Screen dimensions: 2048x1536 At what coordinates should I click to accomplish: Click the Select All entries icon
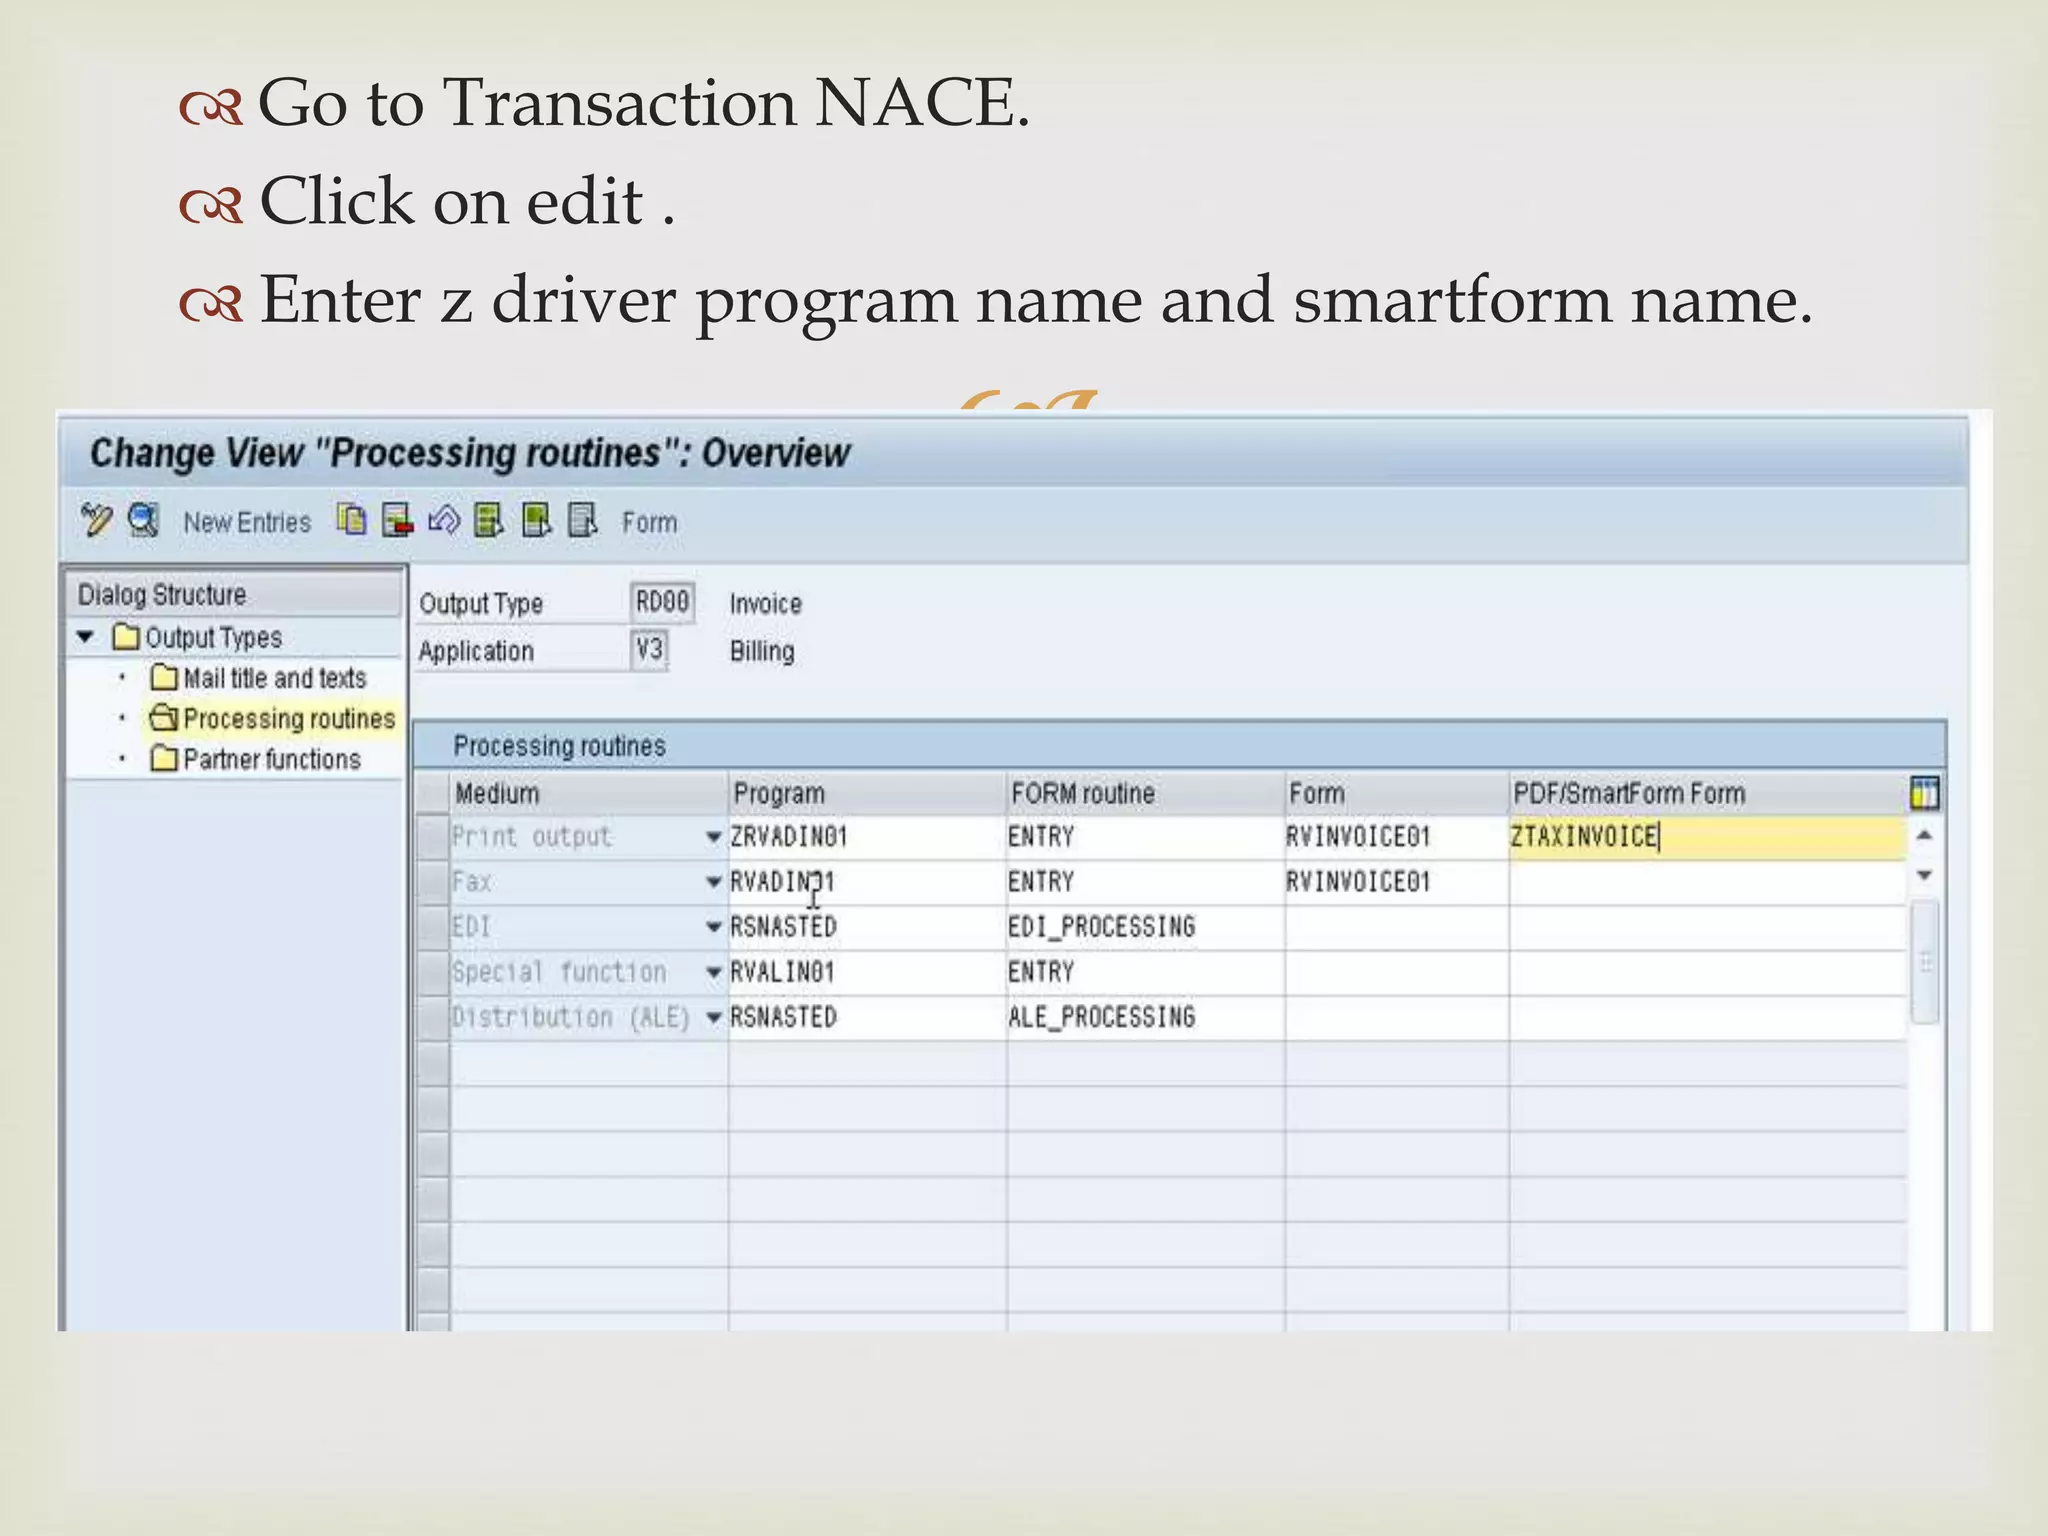(x=489, y=521)
